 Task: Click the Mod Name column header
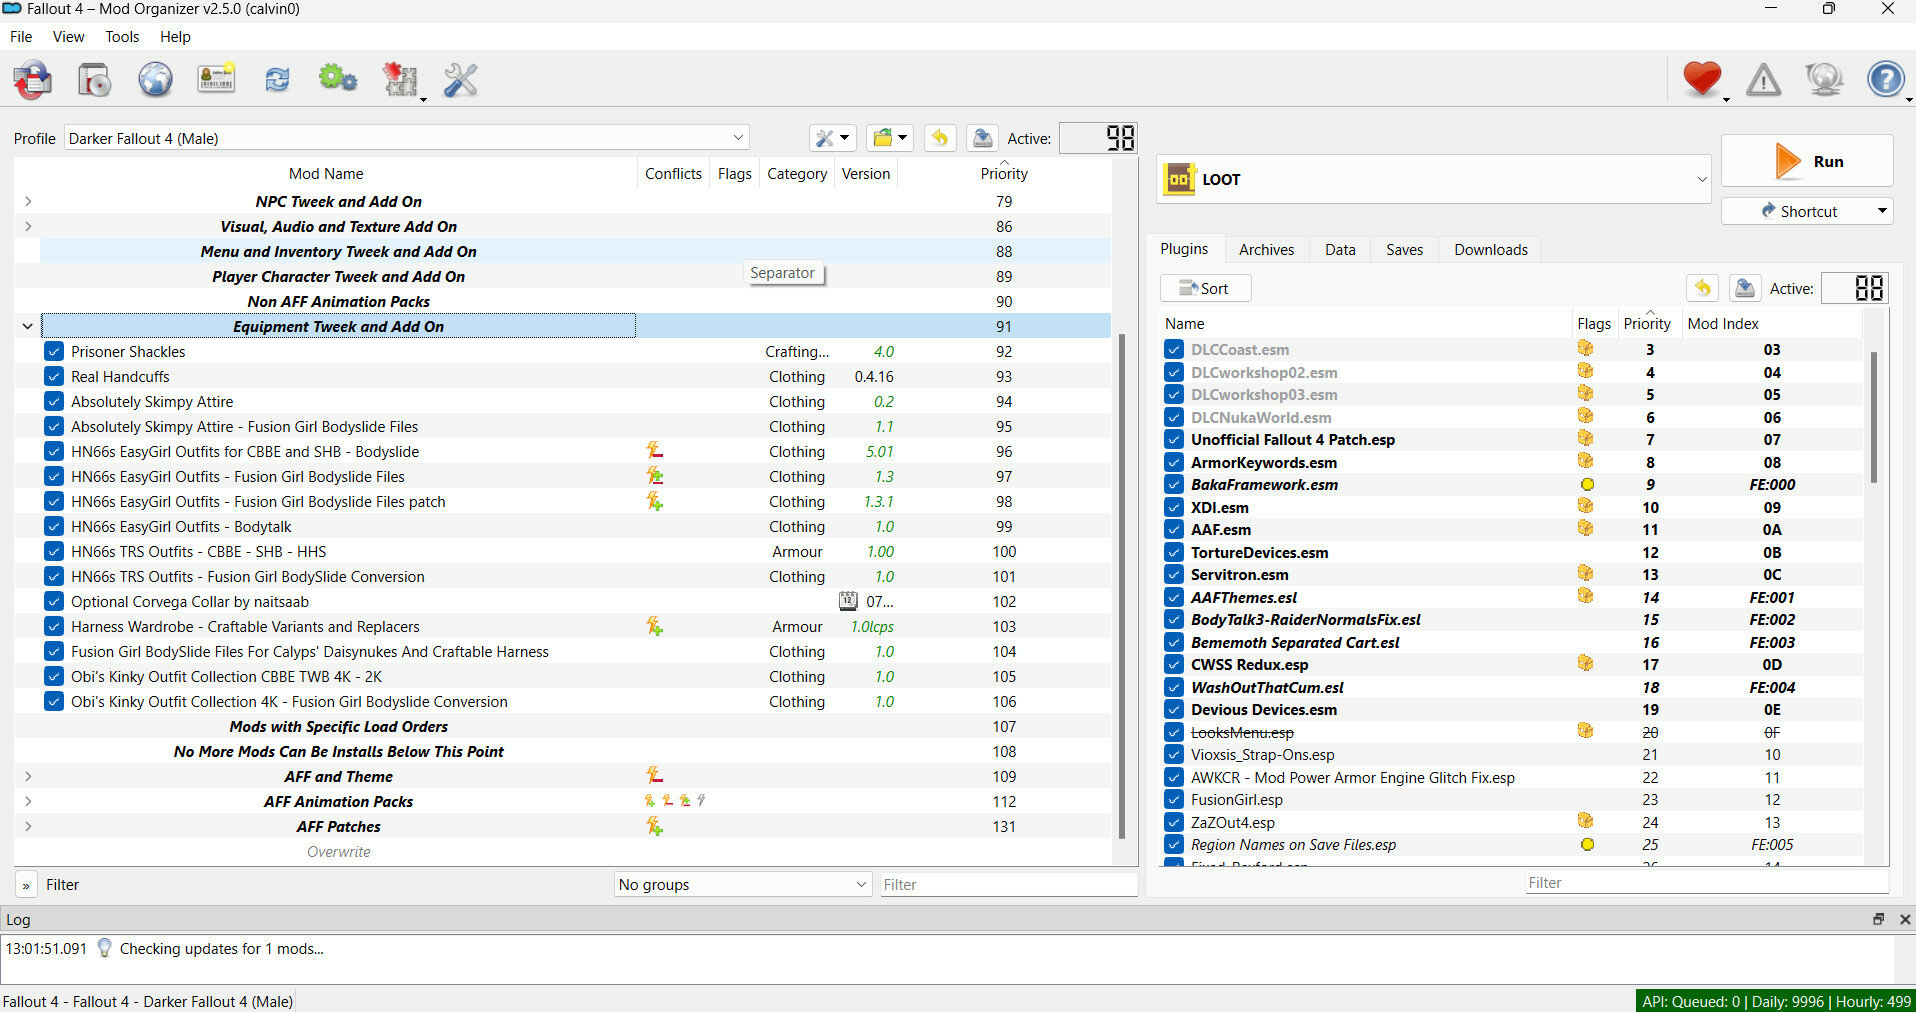point(326,173)
